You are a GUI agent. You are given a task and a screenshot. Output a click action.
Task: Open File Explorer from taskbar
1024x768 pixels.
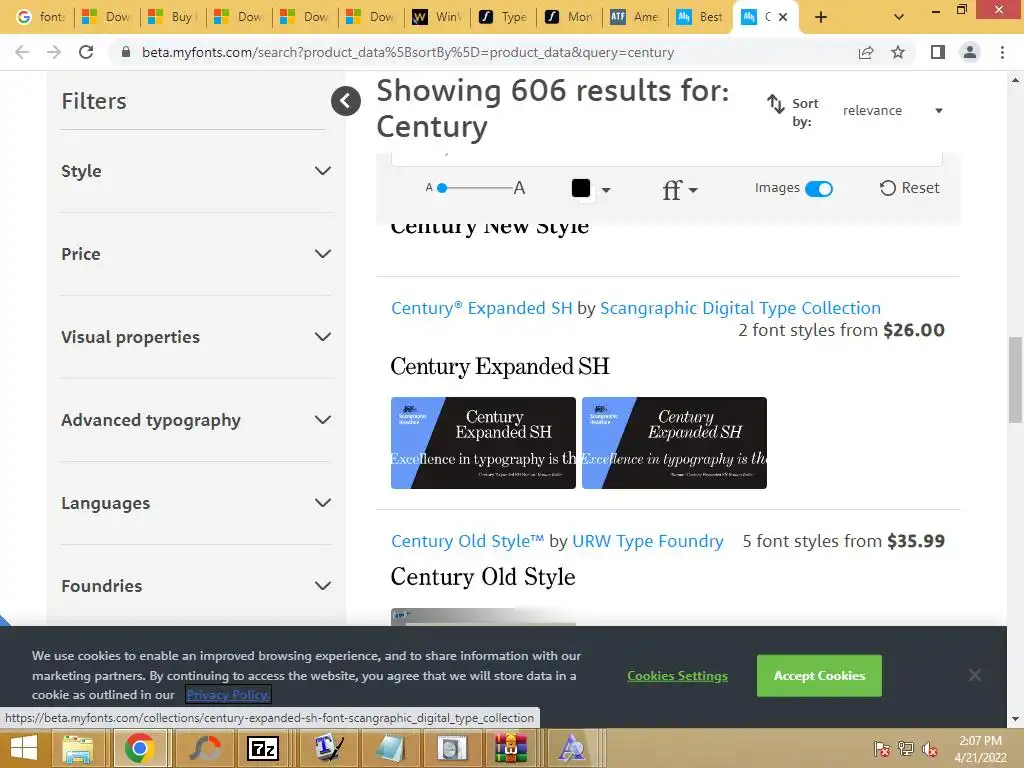click(78, 748)
